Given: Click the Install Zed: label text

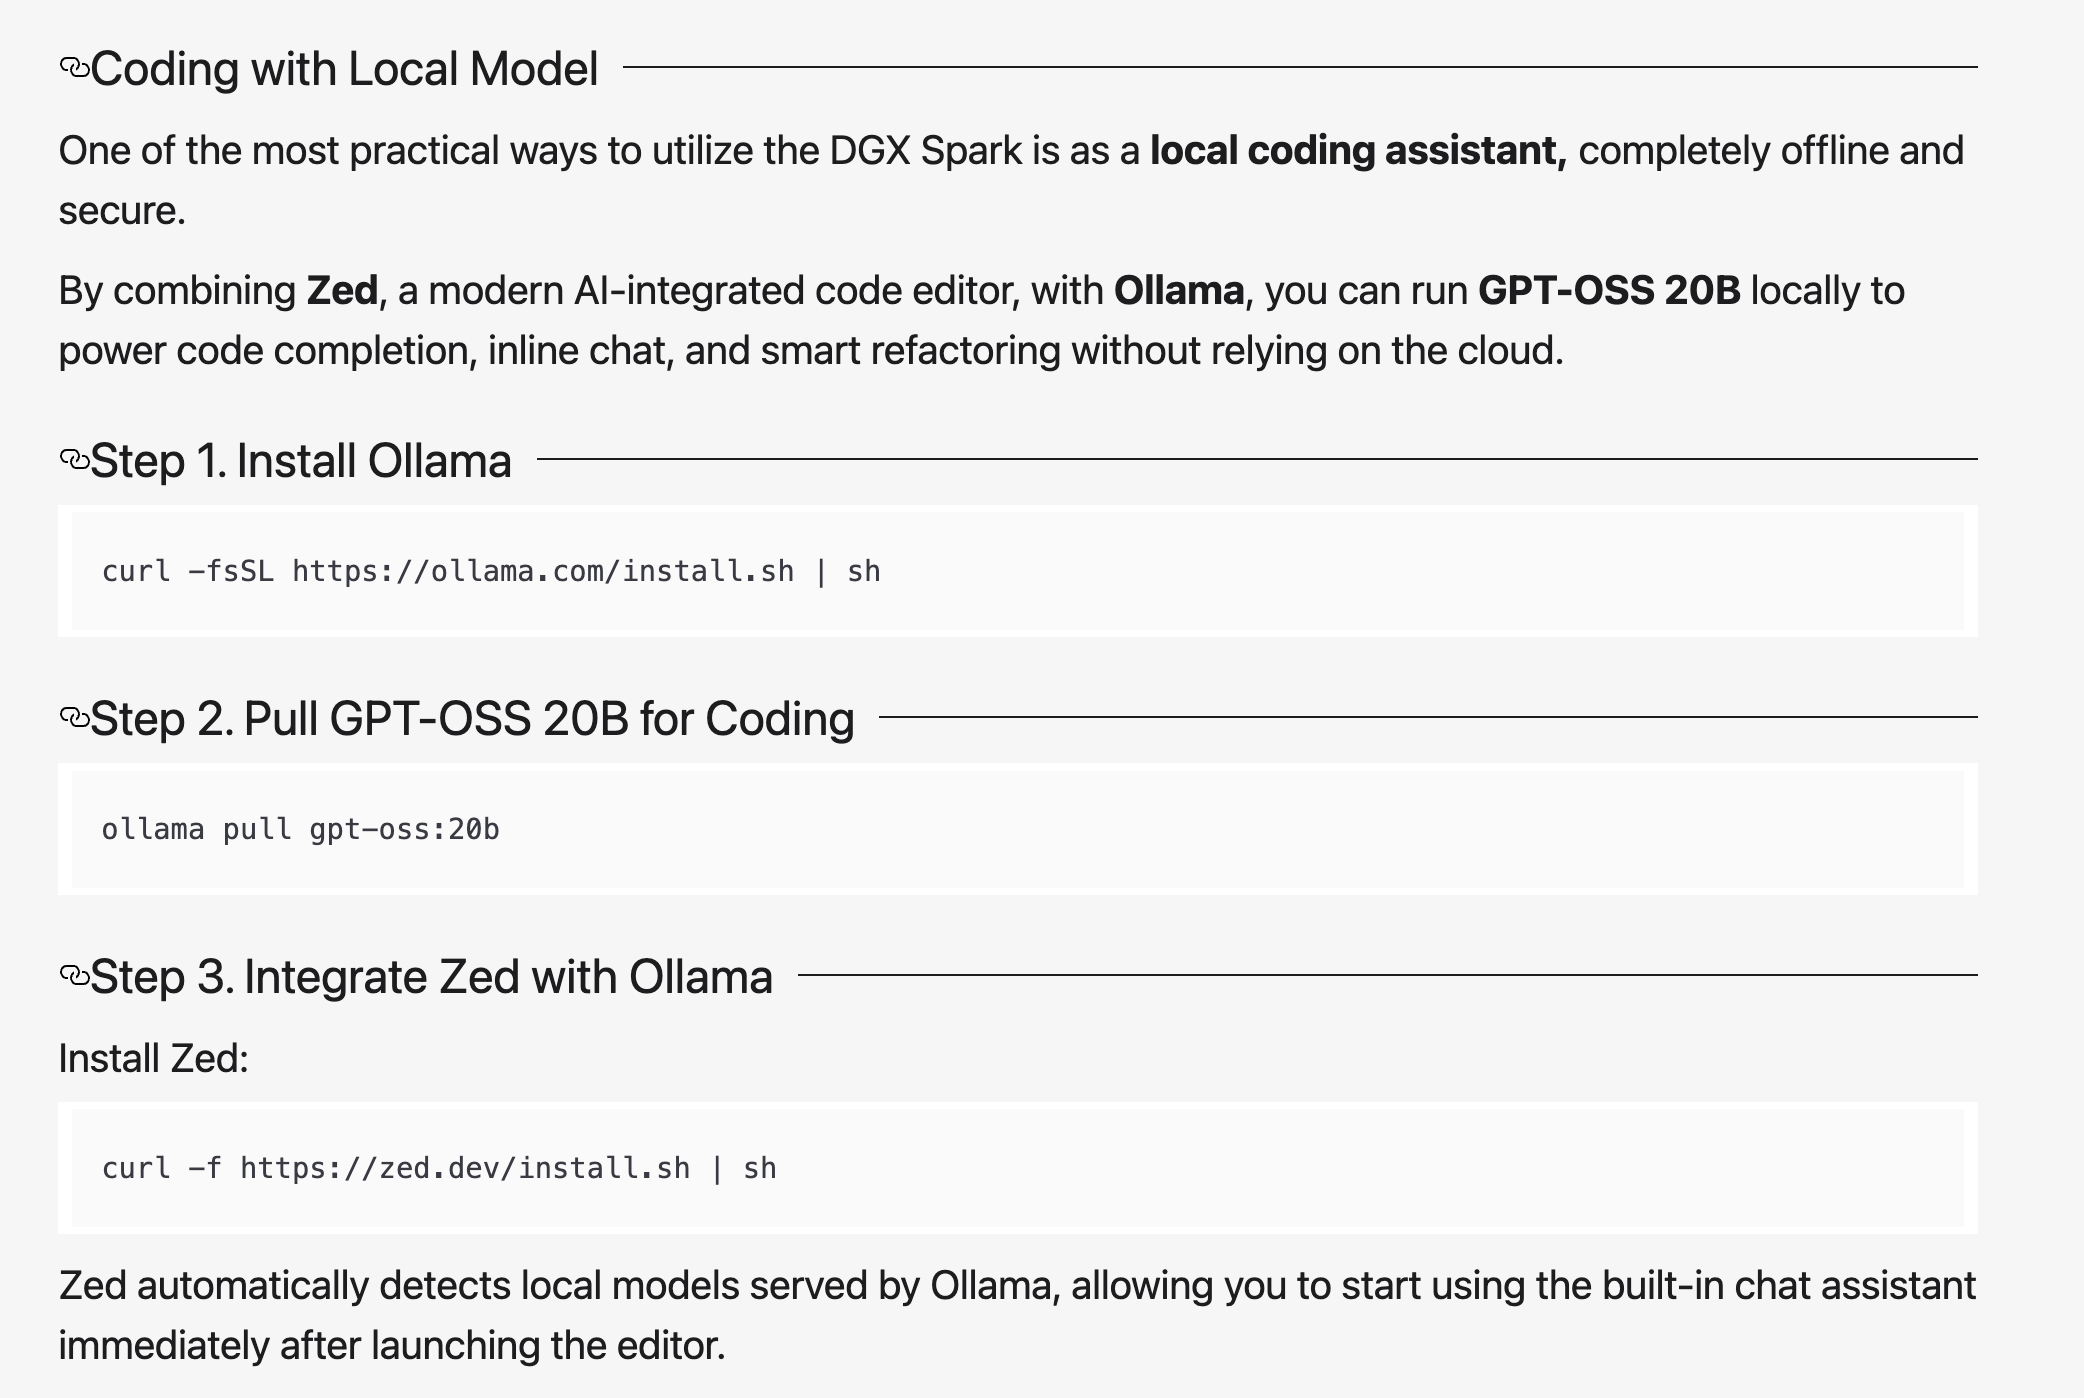Looking at the screenshot, I should [153, 1059].
